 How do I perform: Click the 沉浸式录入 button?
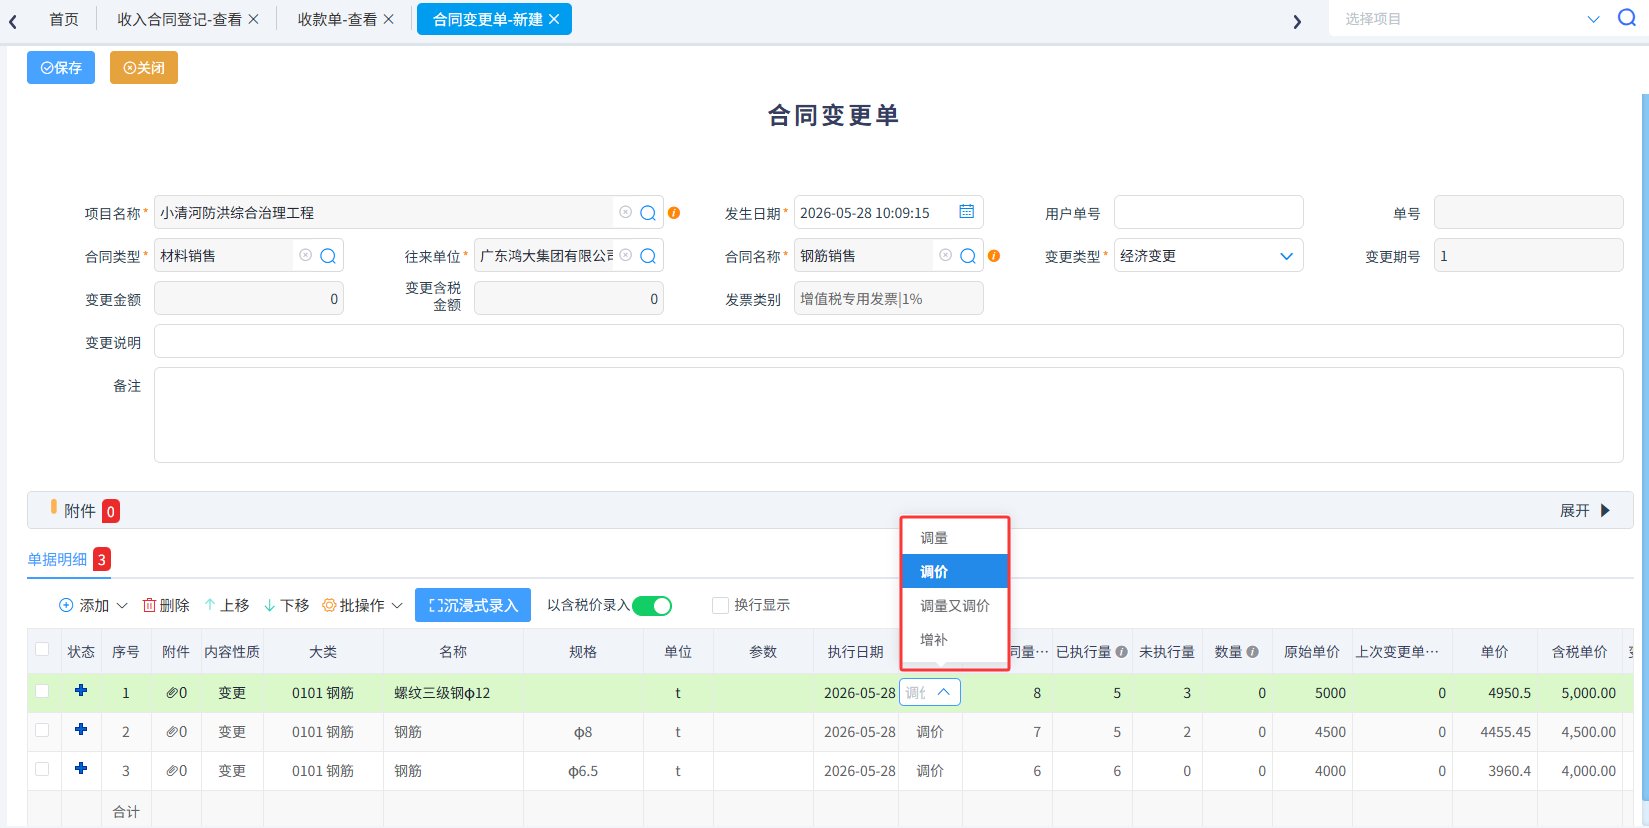(x=473, y=605)
